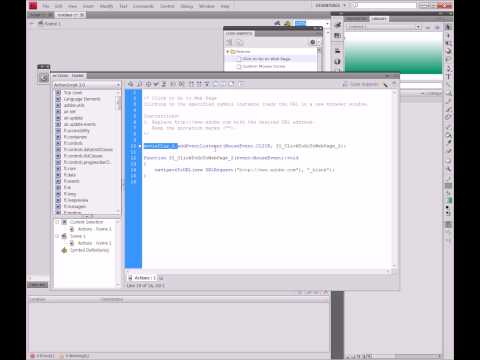The width and height of the screenshot is (480, 360).
Task: Select the Pen tool in Tools panel
Action: 448,69
